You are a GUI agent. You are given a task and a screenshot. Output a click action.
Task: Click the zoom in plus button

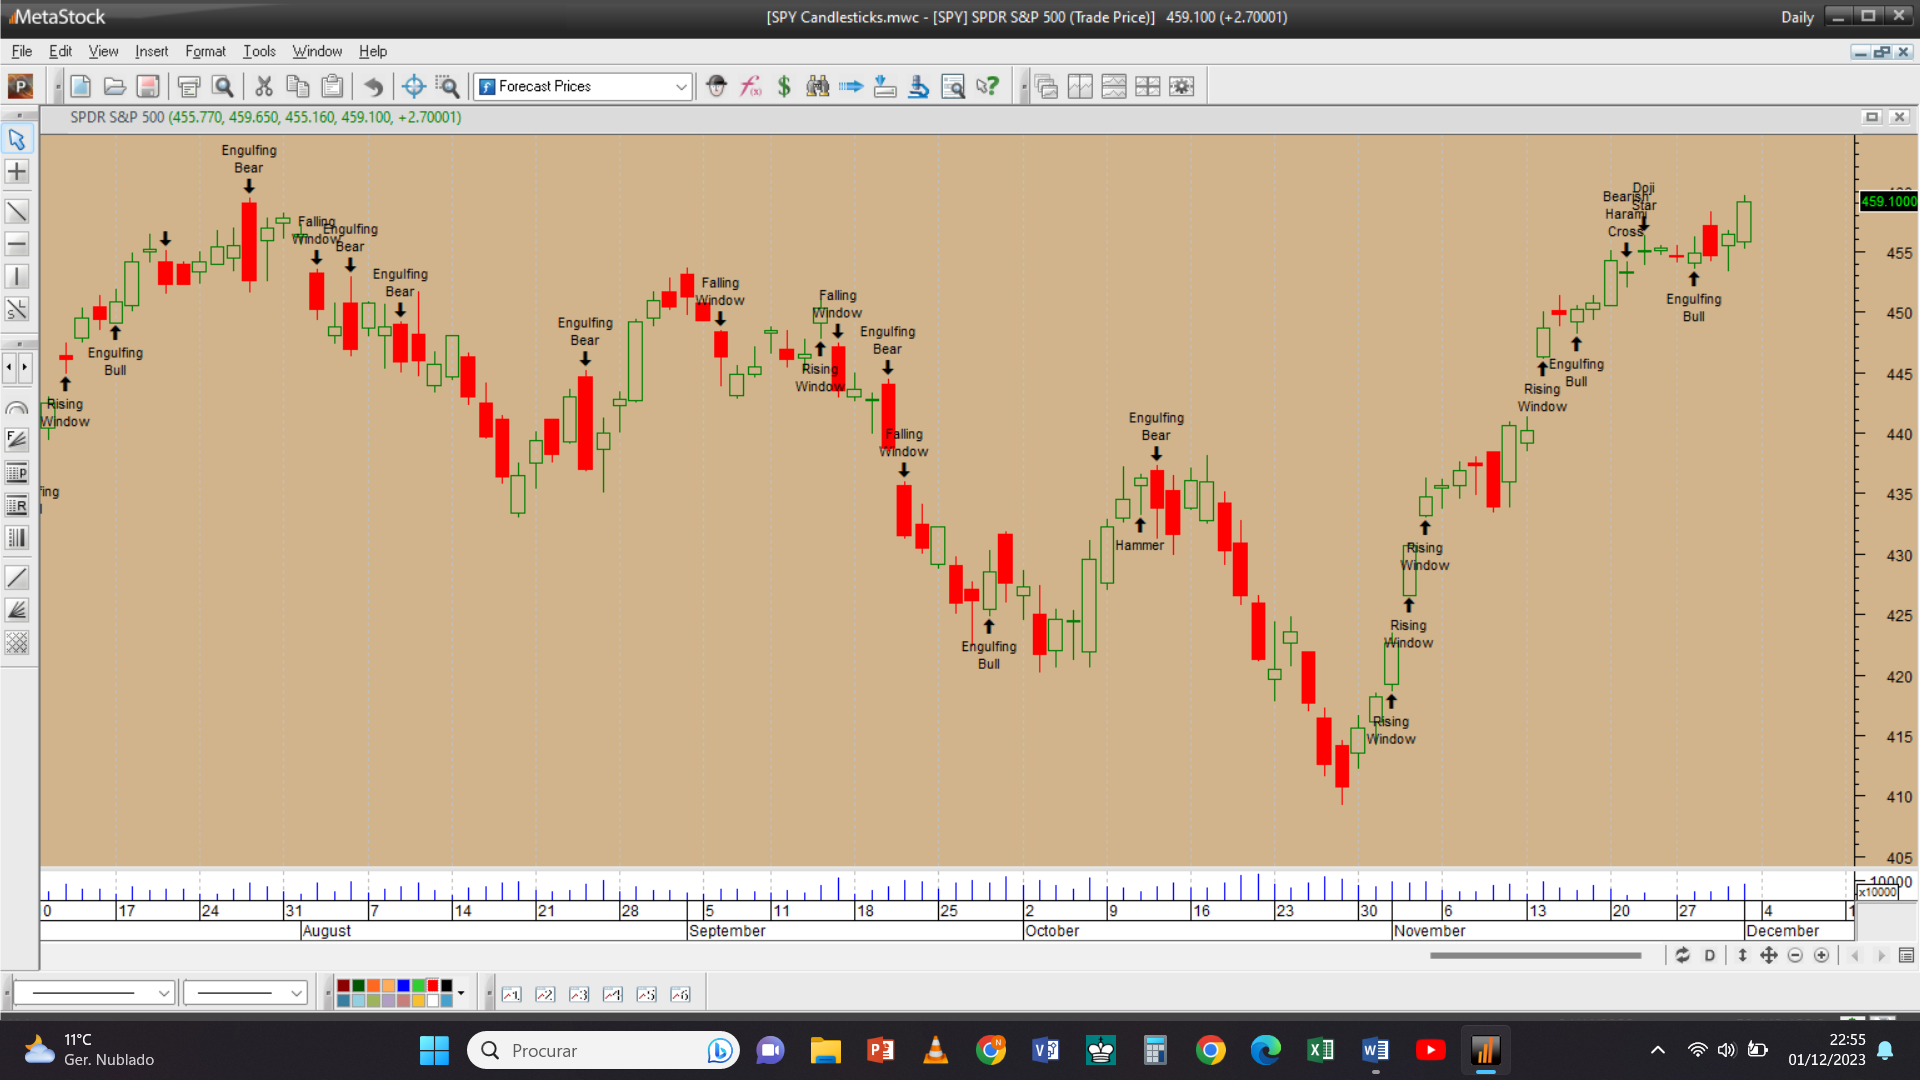pos(1822,956)
